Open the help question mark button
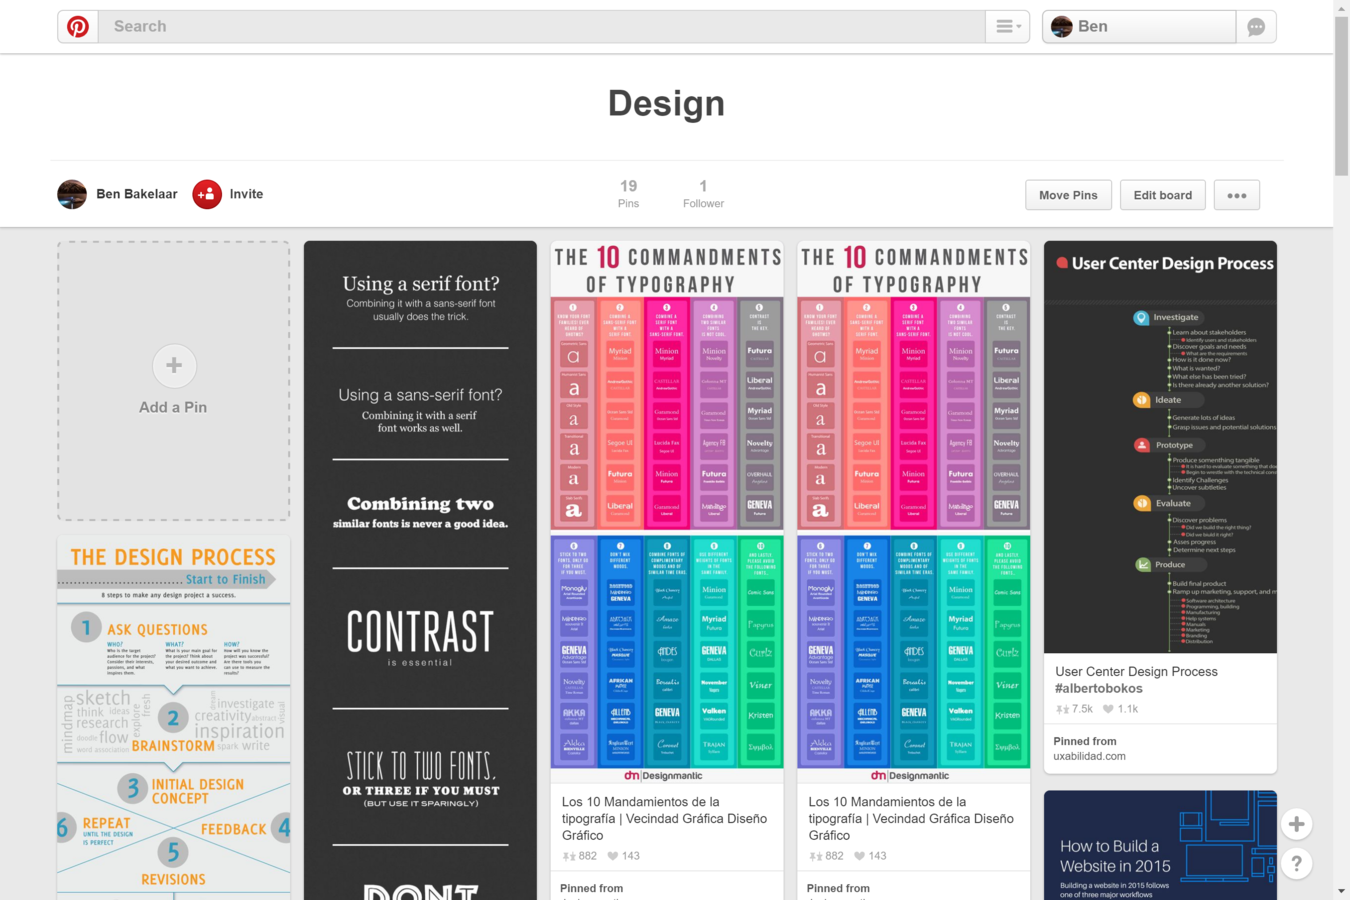Image resolution: width=1350 pixels, height=900 pixels. coord(1296,864)
